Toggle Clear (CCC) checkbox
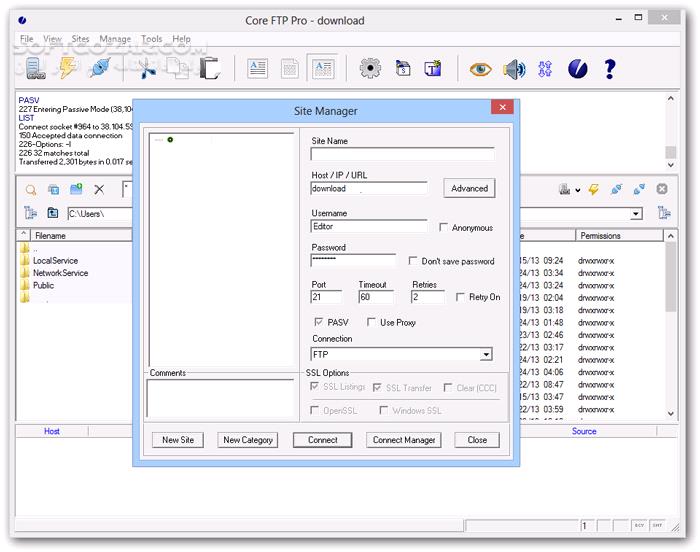Viewport: 700px width, 552px height. pyautogui.click(x=448, y=387)
